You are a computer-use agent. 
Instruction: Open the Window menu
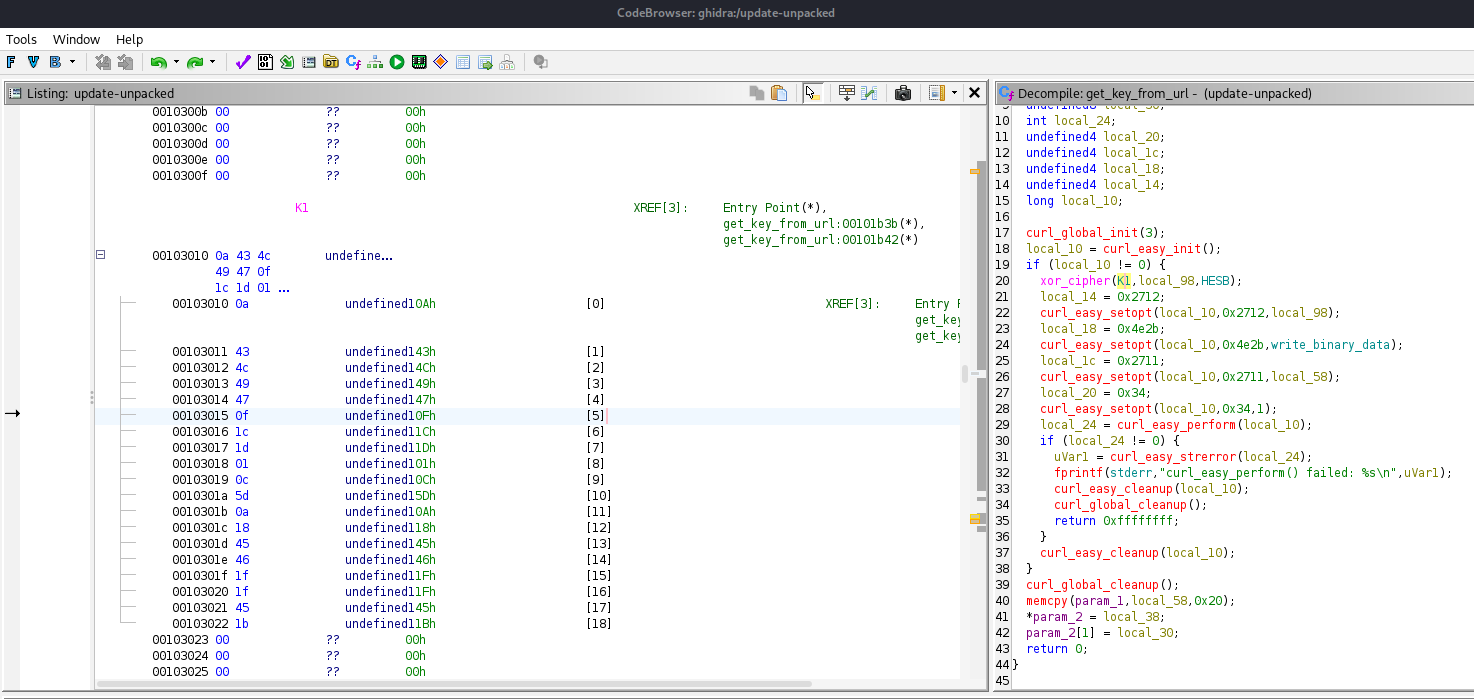pyautogui.click(x=76, y=39)
